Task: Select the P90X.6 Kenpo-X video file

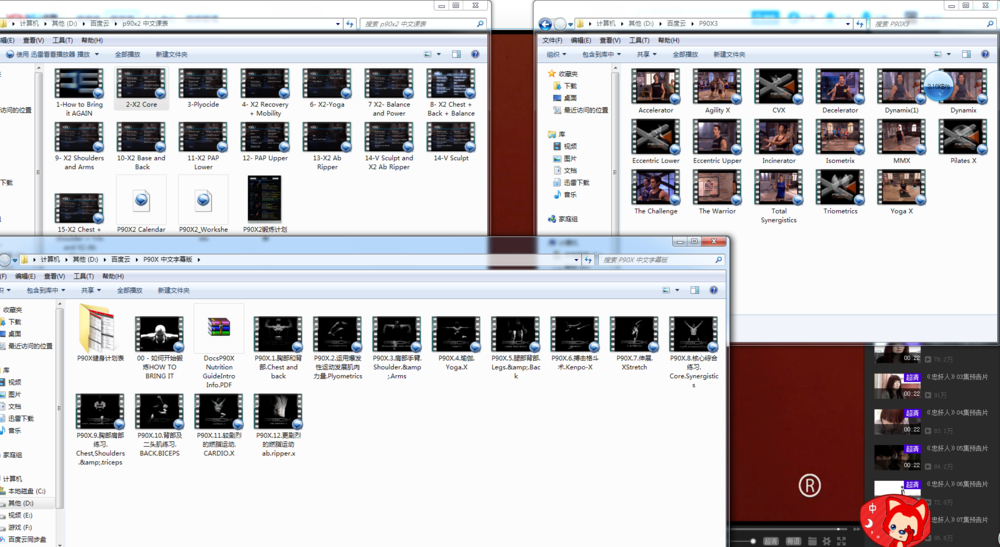Action: [x=575, y=342]
